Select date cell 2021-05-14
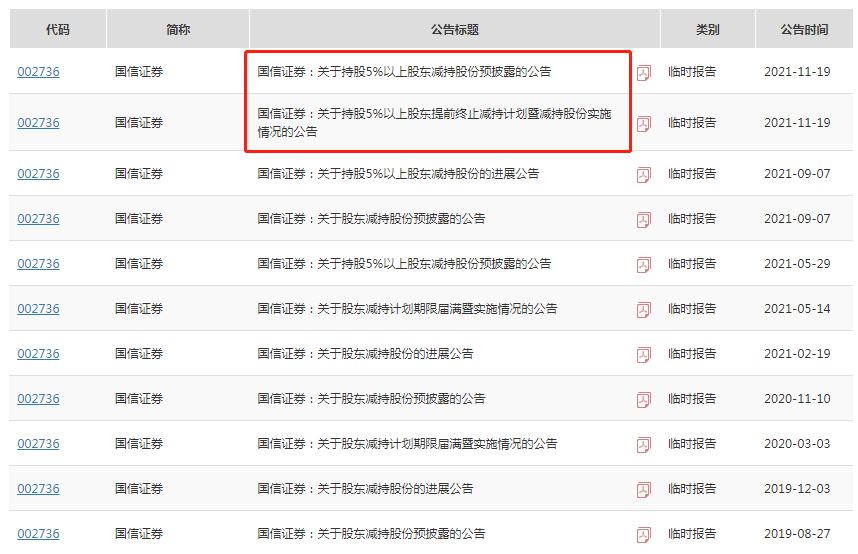 click(x=797, y=308)
